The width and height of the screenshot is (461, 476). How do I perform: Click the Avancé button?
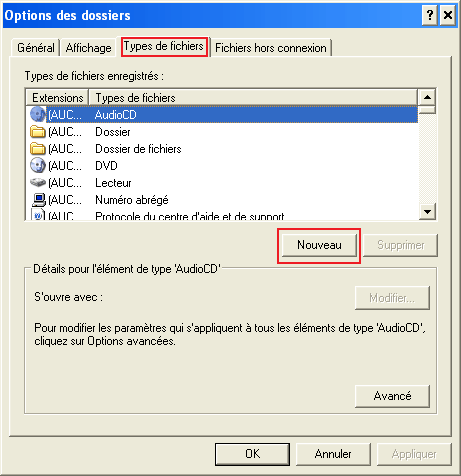coord(392,396)
